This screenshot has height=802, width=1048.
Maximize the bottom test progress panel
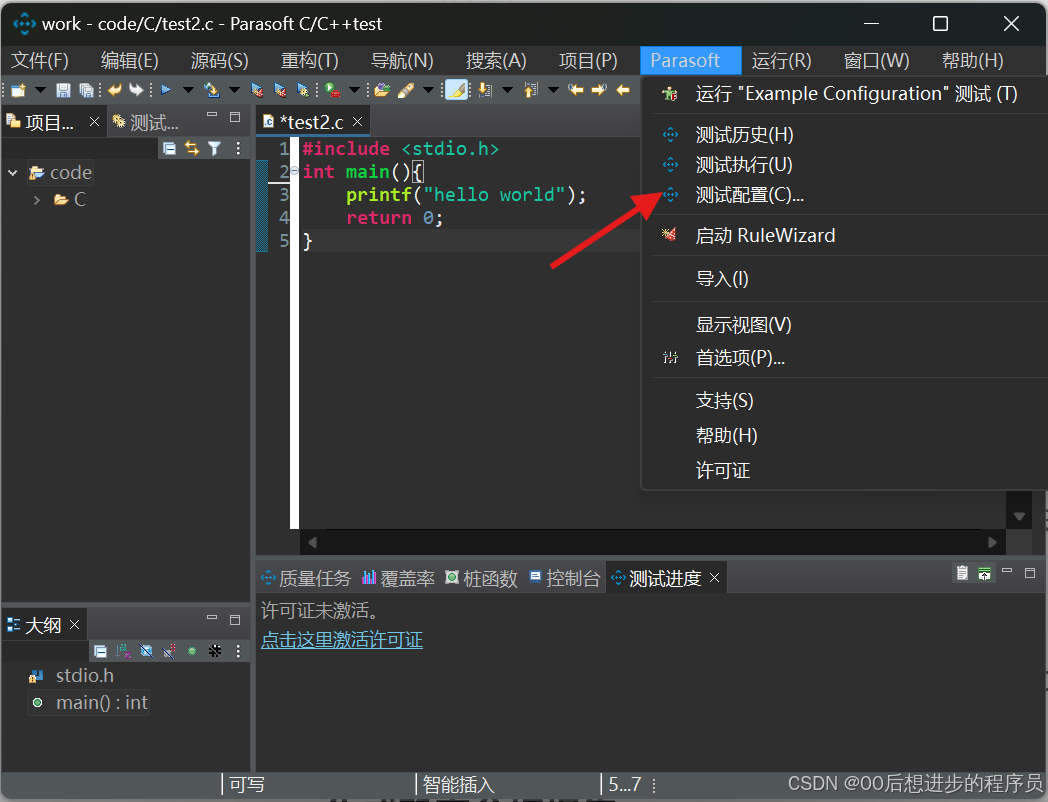(1030, 573)
